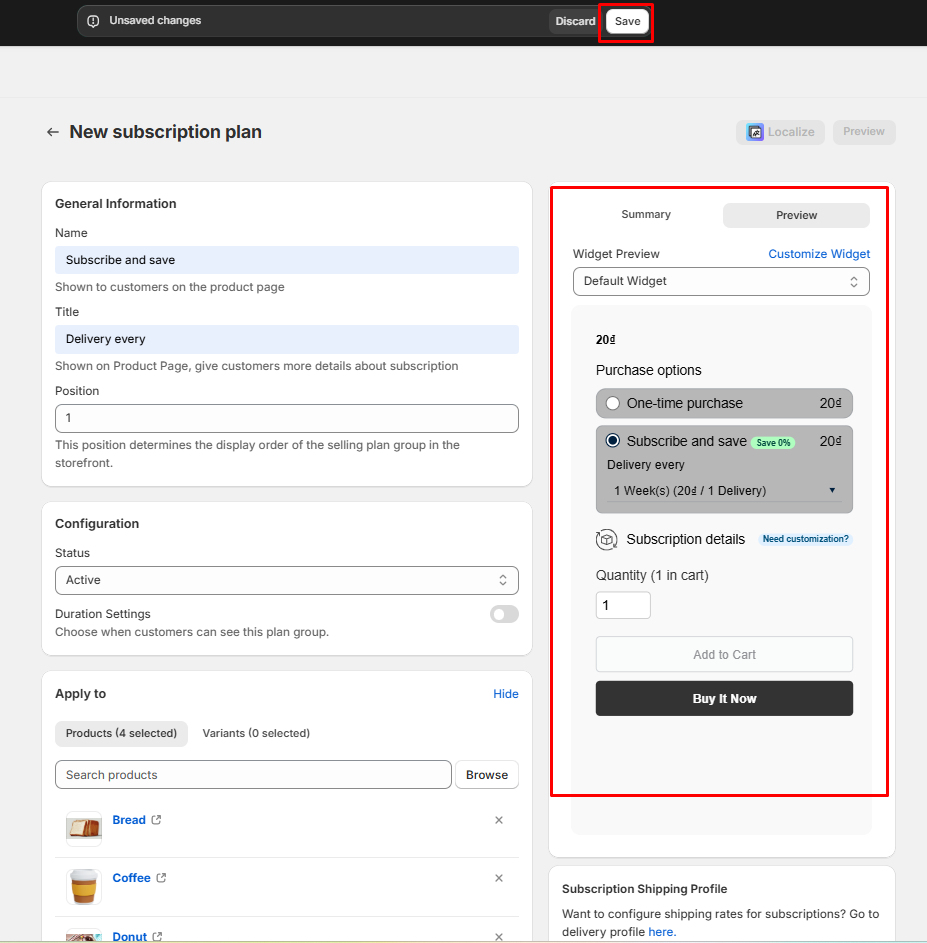Select Subscribe and save radio option
This screenshot has height=943, width=927.
point(613,441)
